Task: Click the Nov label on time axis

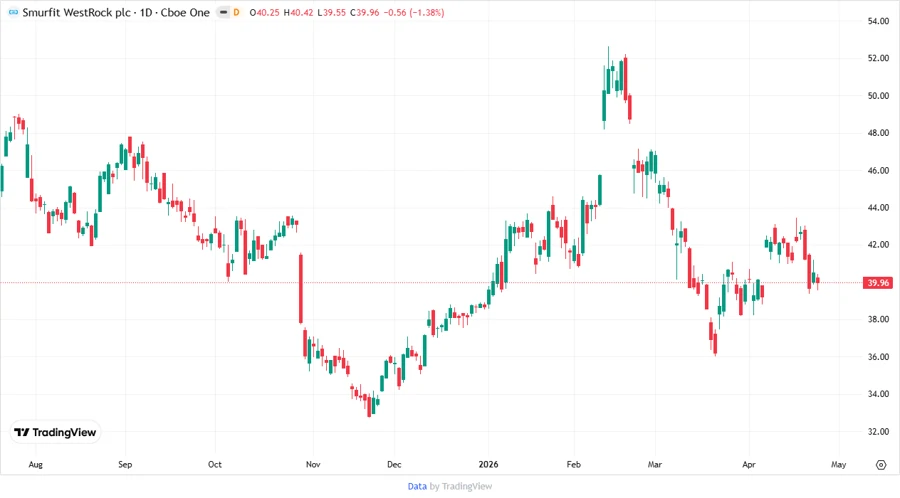Action: coord(313,465)
